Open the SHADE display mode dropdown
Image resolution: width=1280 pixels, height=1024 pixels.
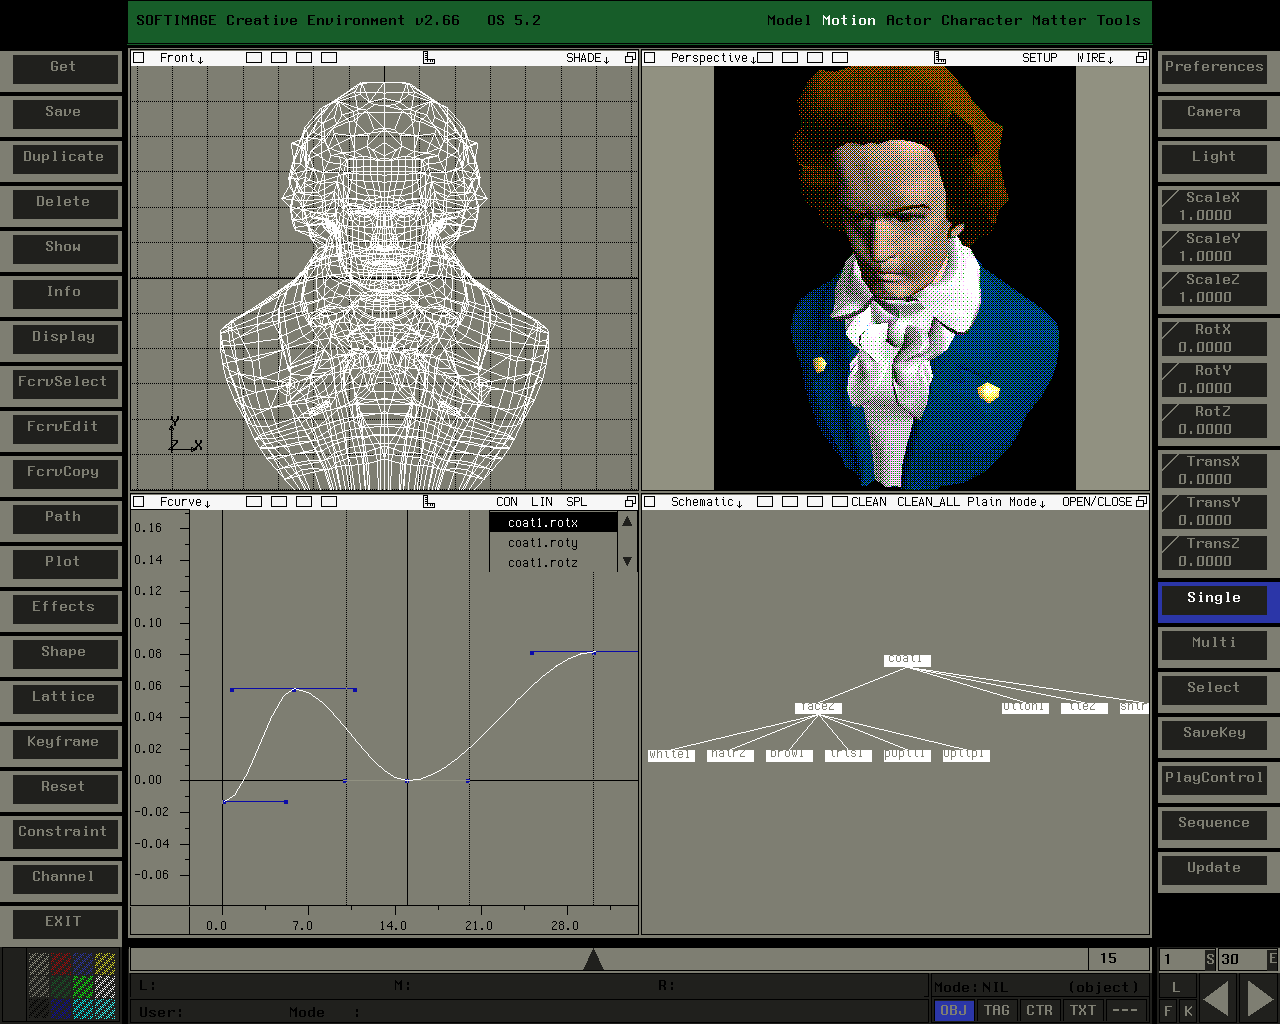[588, 58]
